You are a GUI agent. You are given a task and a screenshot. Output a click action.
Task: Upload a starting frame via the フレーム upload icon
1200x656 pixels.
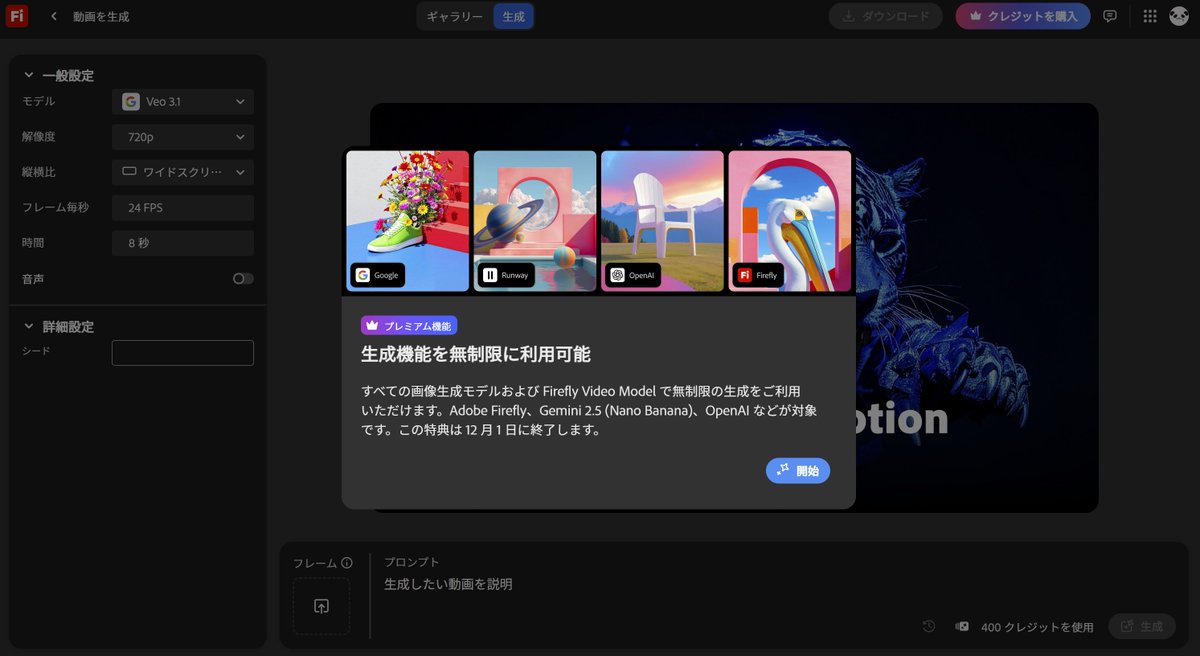321,606
